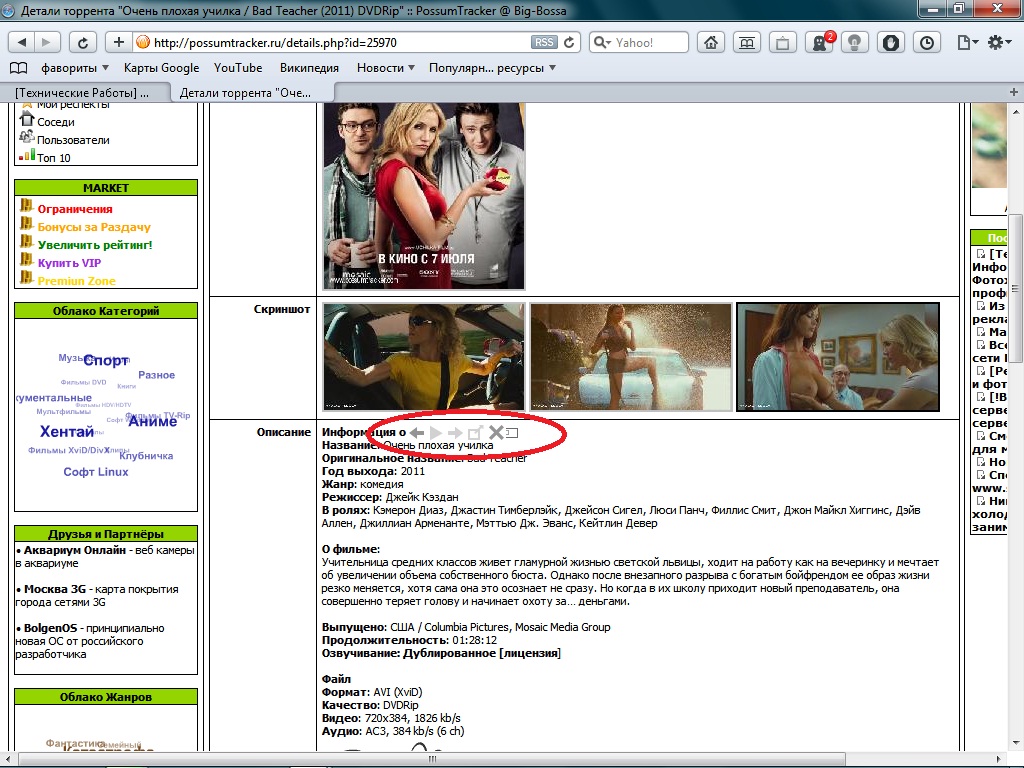Click the left arrow icon above description
The height and width of the screenshot is (768, 1024).
[x=417, y=432]
